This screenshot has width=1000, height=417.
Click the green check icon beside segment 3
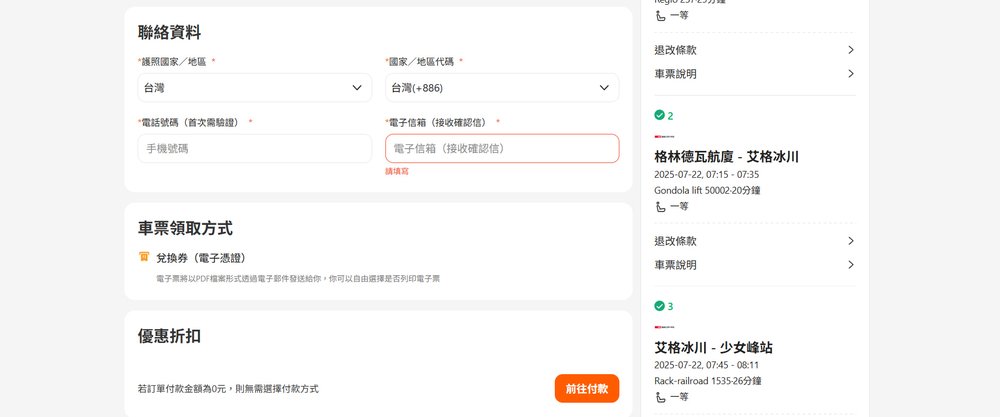coord(659,306)
